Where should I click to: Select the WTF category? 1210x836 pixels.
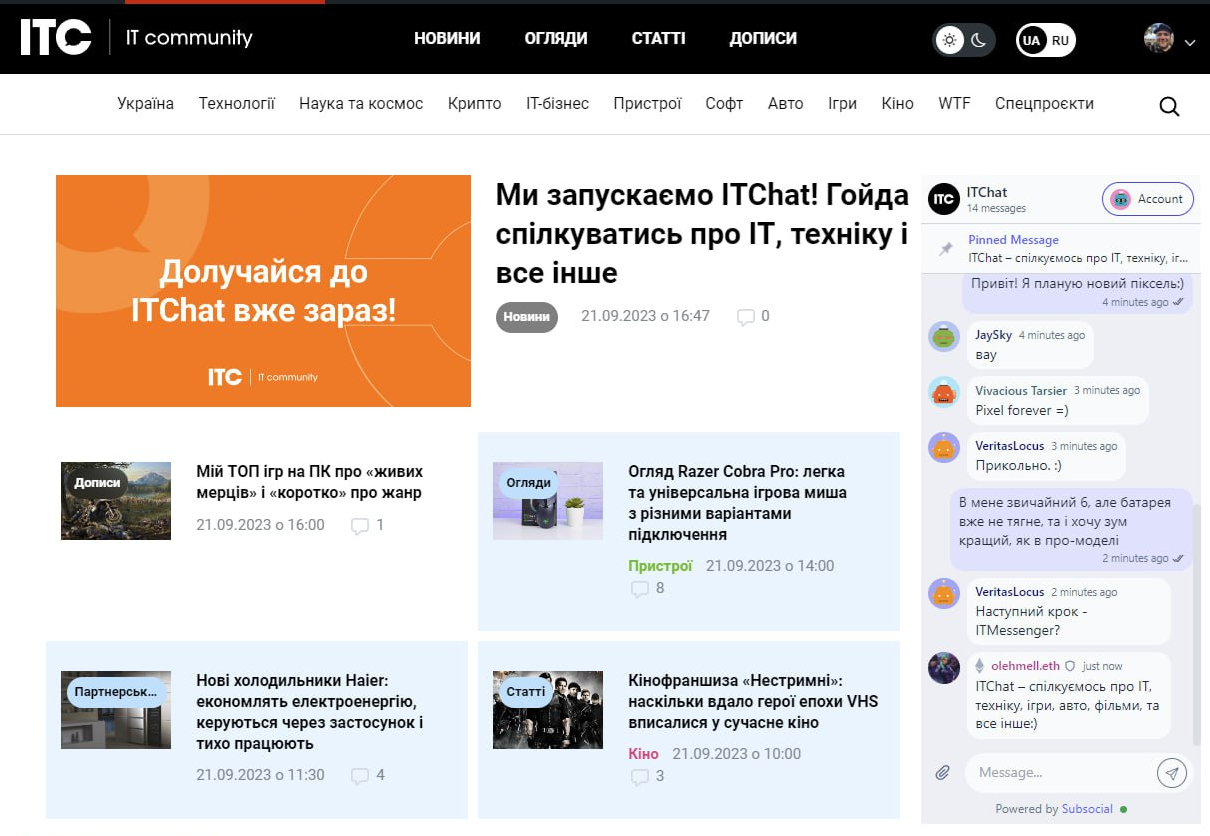click(954, 104)
